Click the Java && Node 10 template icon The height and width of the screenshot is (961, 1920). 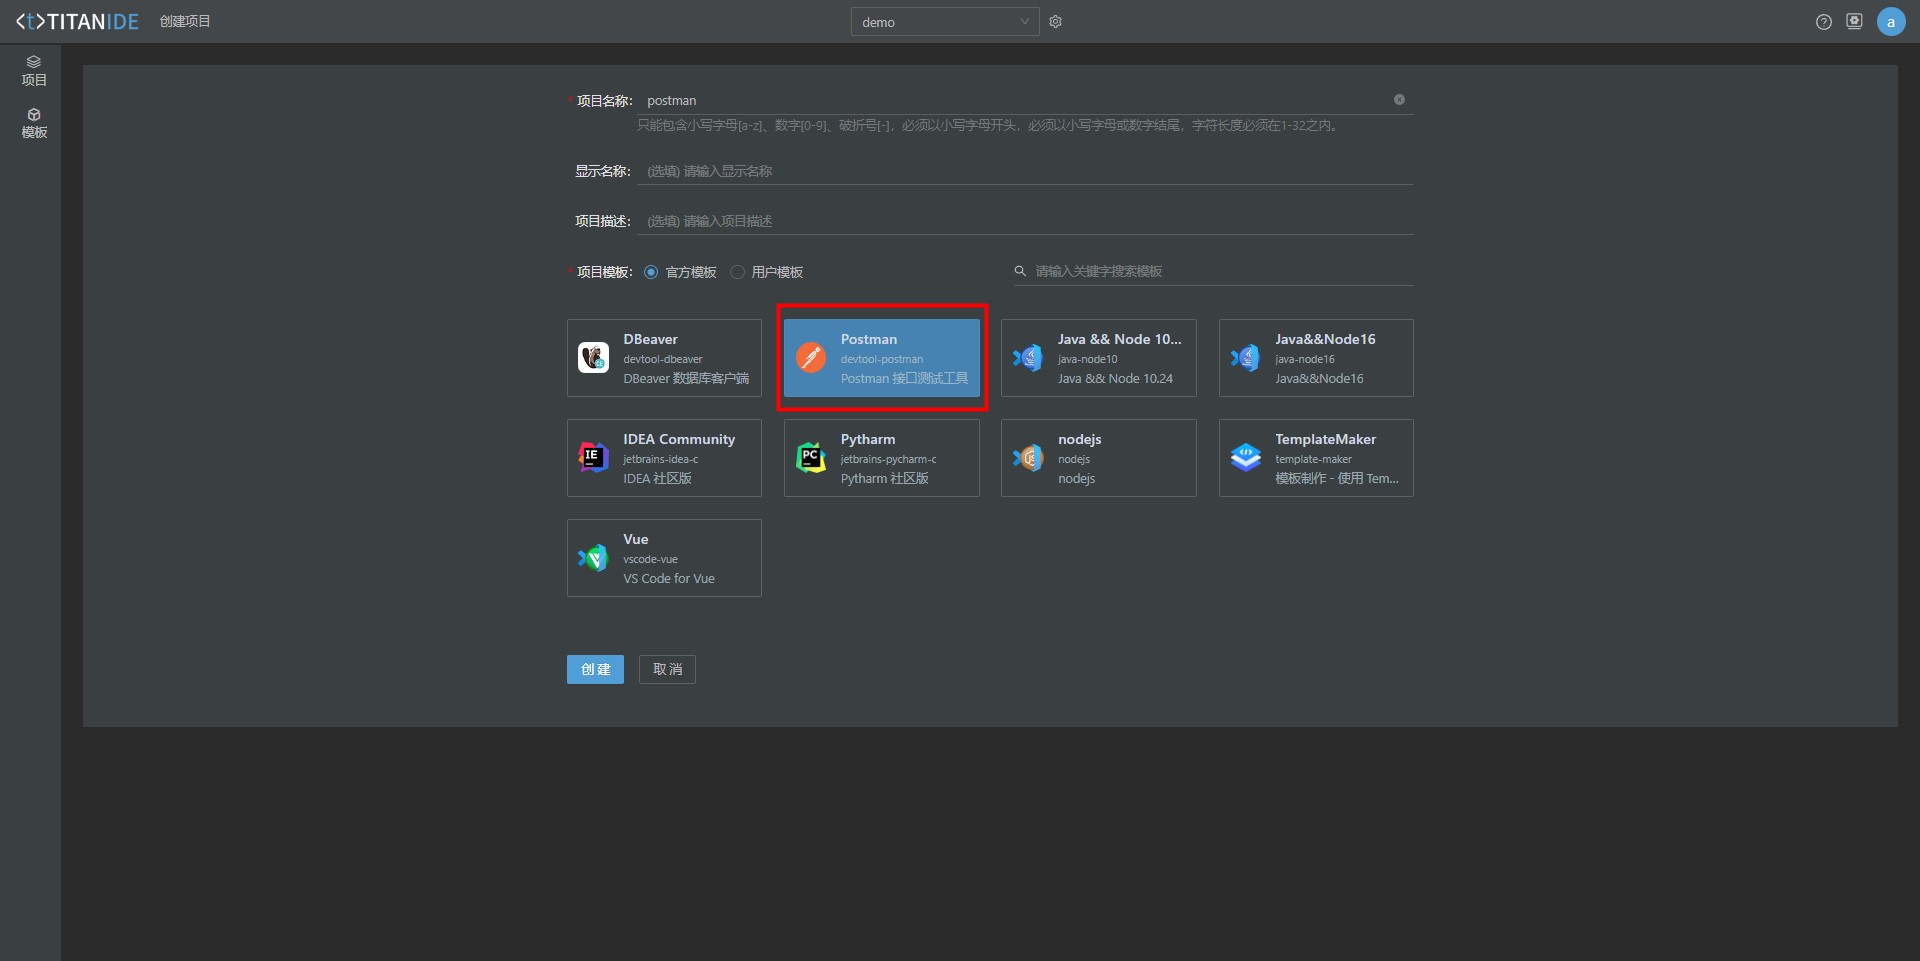[1028, 357]
